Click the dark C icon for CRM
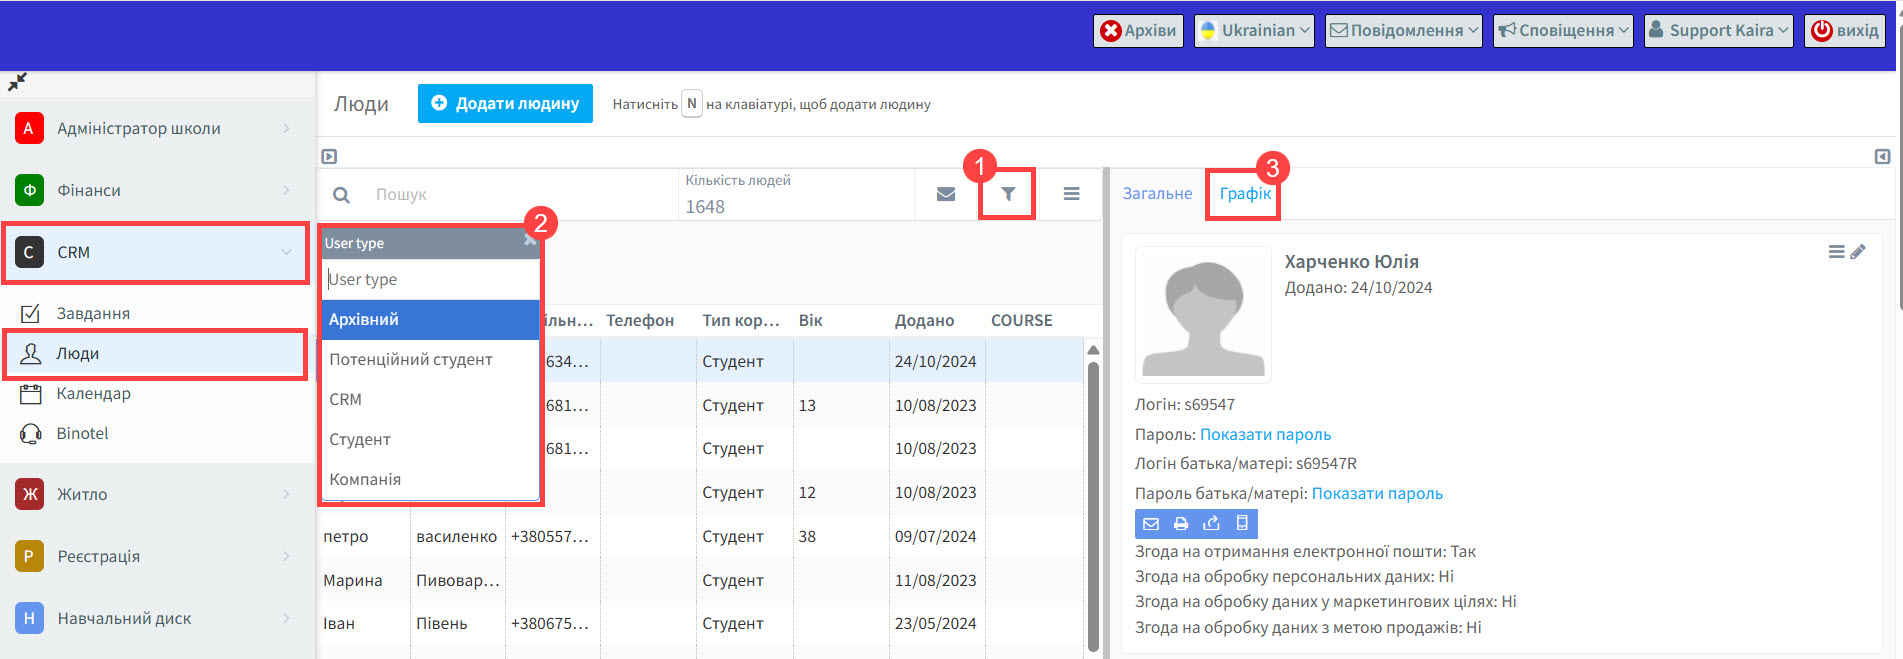Screen dimensions: 1903x659 [29, 252]
